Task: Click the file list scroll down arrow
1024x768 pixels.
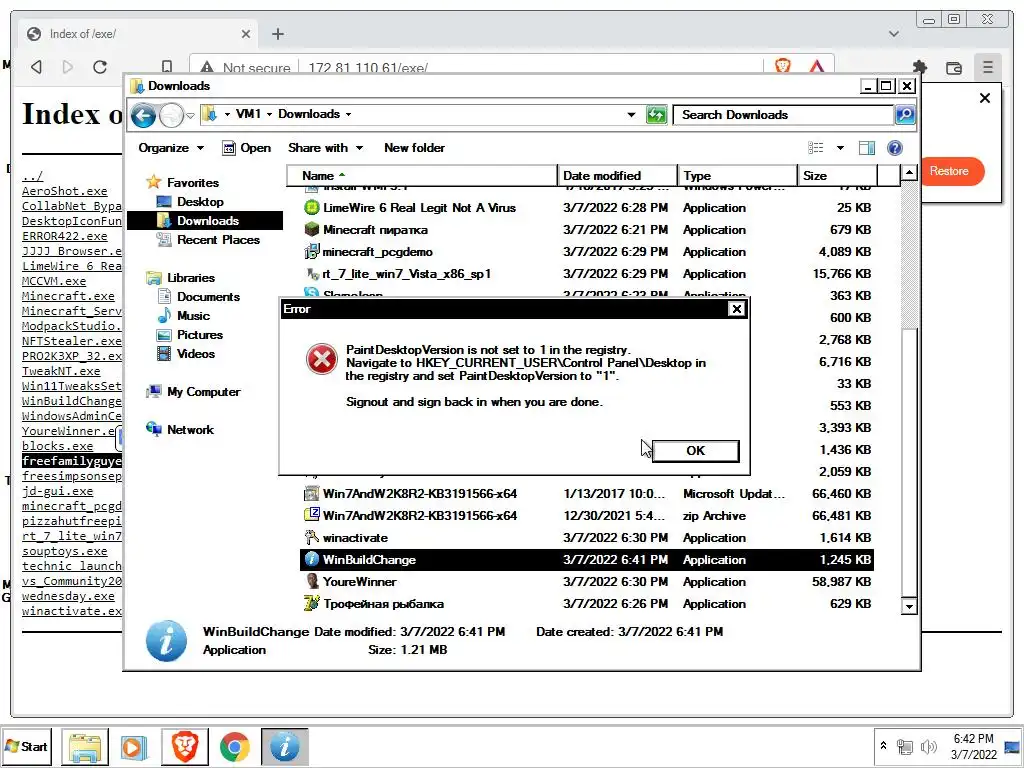Action: click(908, 606)
